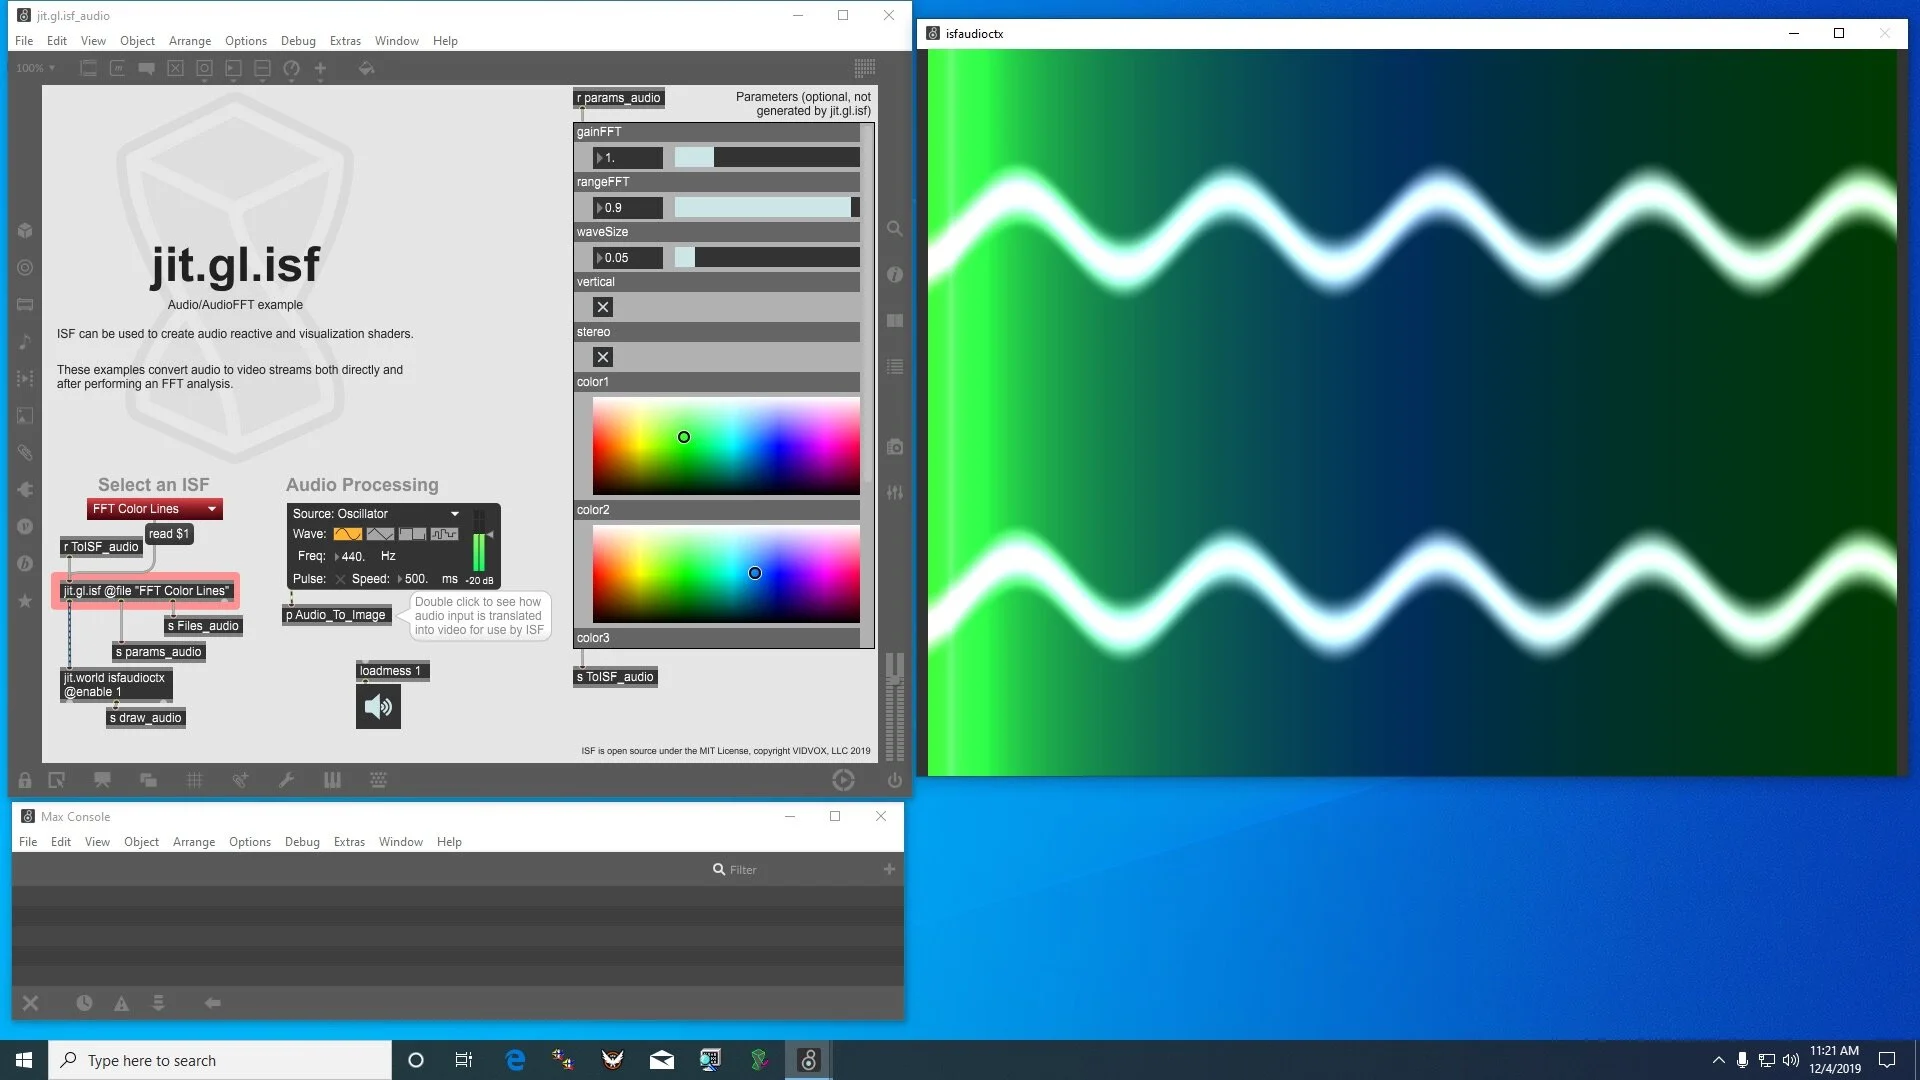Open the calendar grid icon in toolbar

pyautogui.click(x=865, y=68)
